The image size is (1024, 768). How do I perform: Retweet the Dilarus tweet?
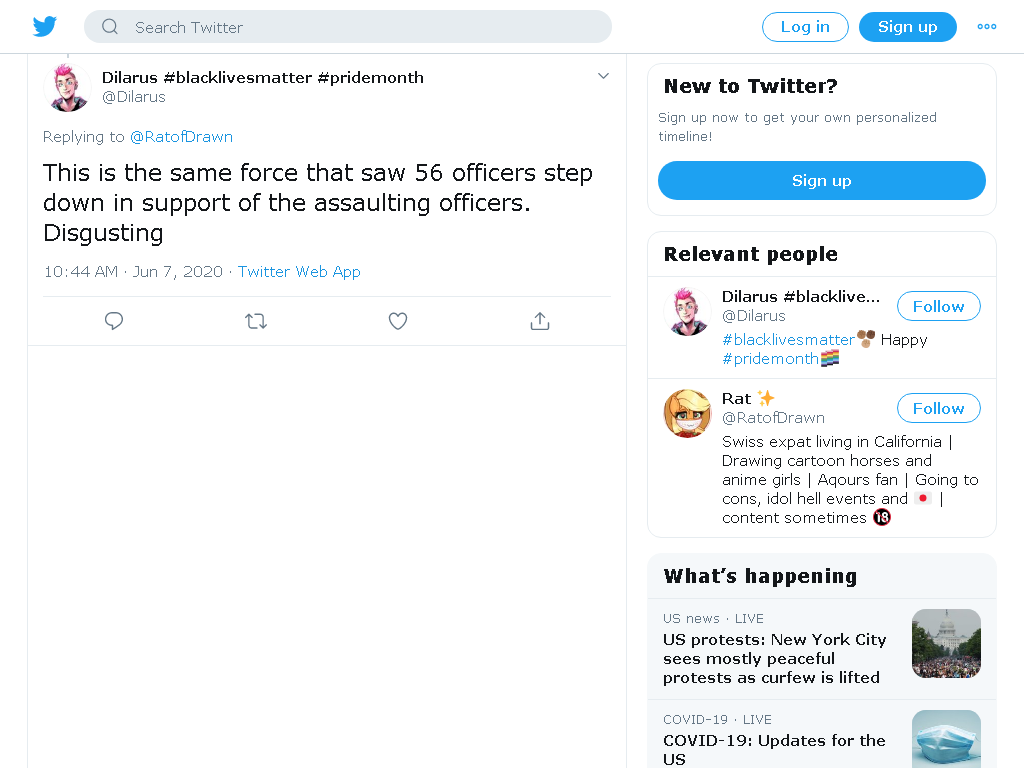255,321
